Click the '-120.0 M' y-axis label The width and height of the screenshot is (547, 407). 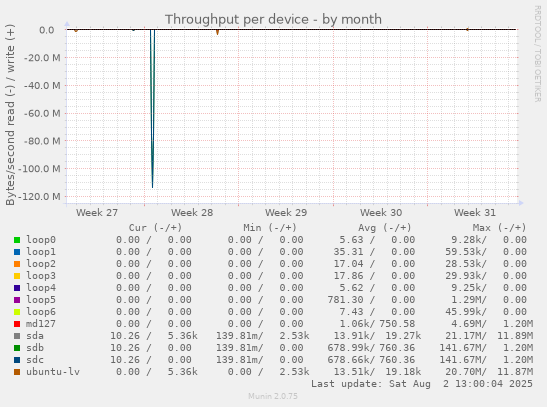(x=39, y=197)
